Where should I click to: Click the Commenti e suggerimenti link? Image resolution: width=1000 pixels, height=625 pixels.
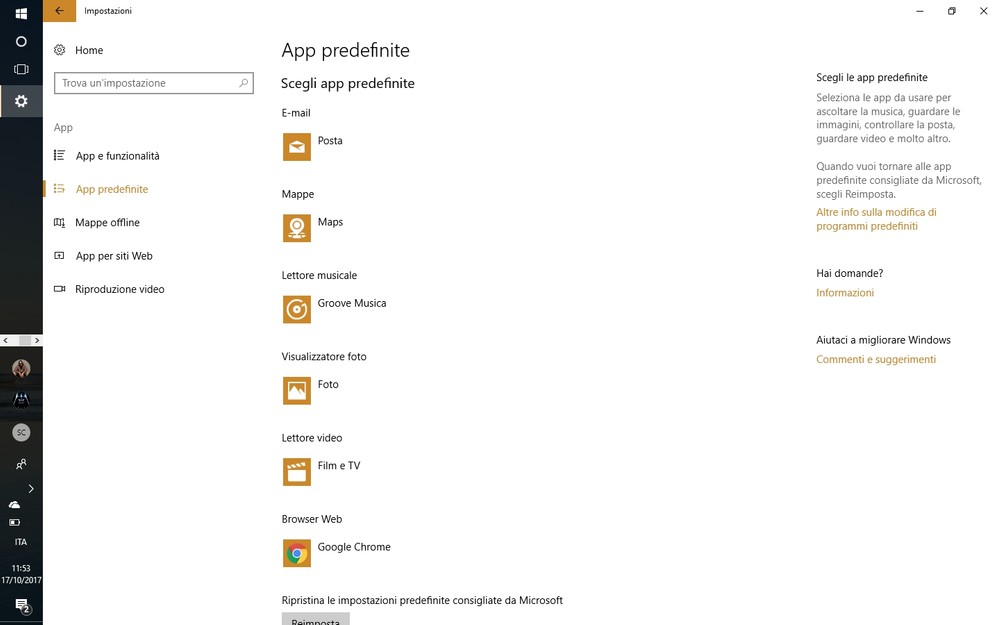[876, 359]
